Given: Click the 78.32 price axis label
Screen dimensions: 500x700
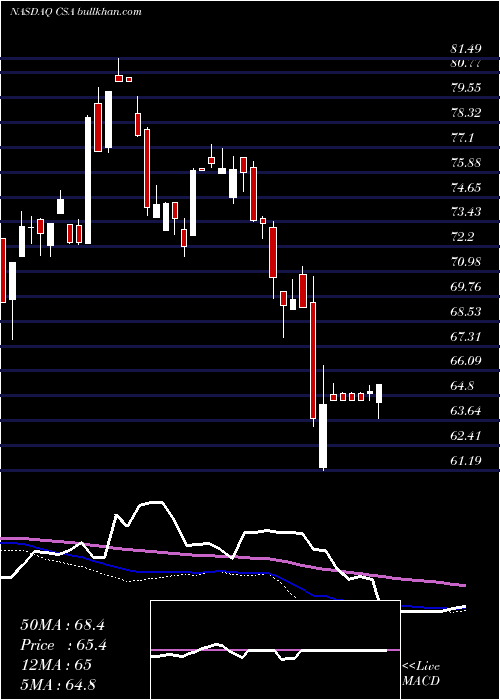Looking at the screenshot, I should pos(466,113).
